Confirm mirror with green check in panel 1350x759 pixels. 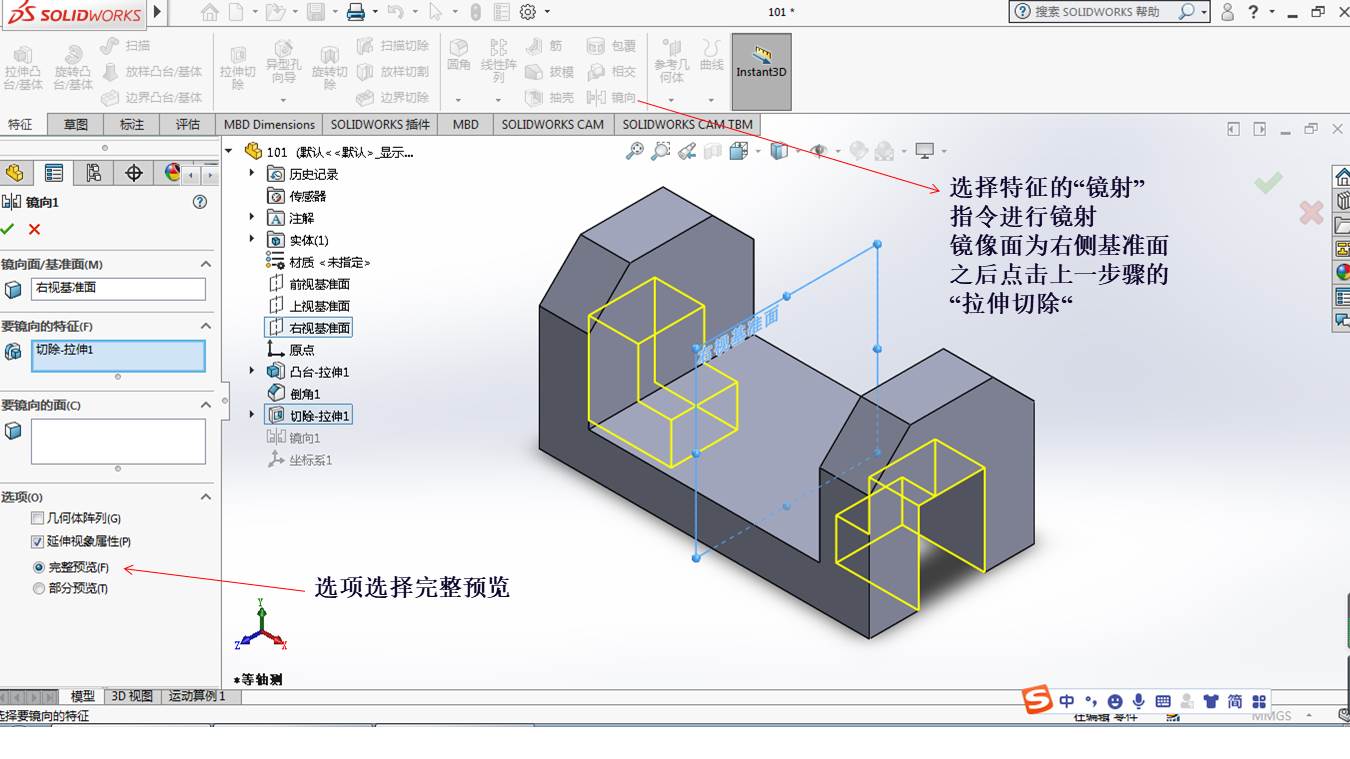8,229
